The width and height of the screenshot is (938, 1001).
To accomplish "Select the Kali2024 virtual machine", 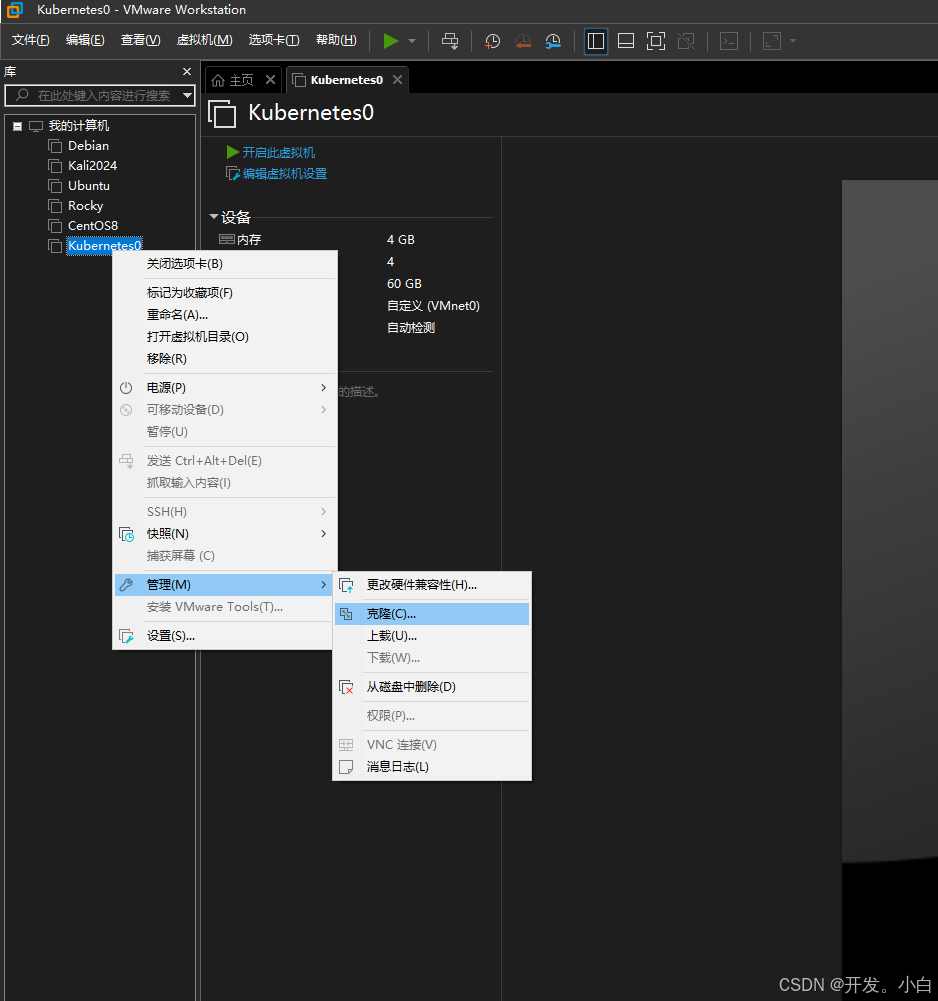I will [x=93, y=165].
